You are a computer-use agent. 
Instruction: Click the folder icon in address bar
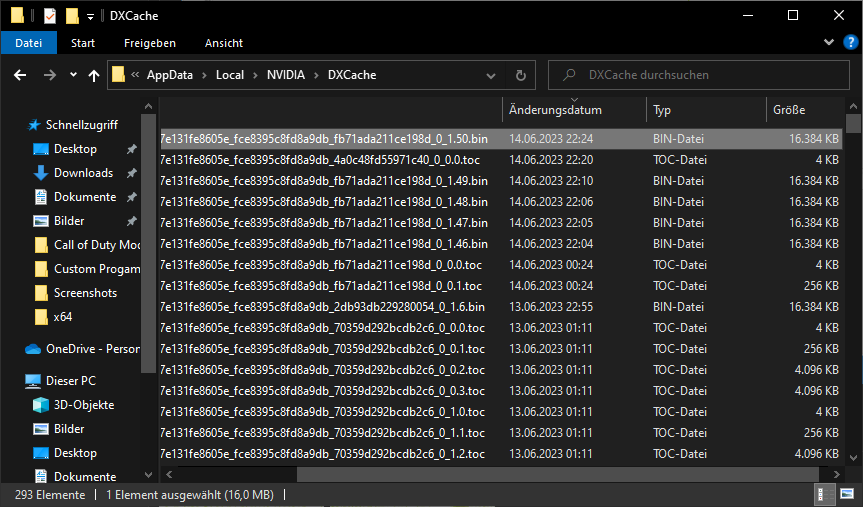pyautogui.click(x=118, y=75)
